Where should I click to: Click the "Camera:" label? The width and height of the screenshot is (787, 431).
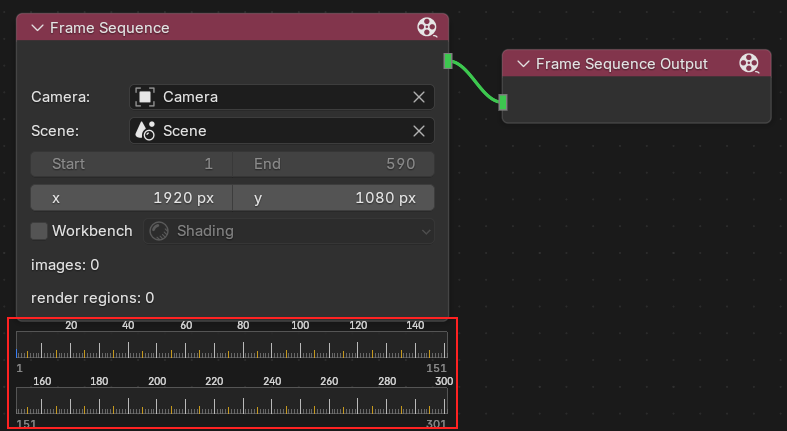click(x=61, y=97)
